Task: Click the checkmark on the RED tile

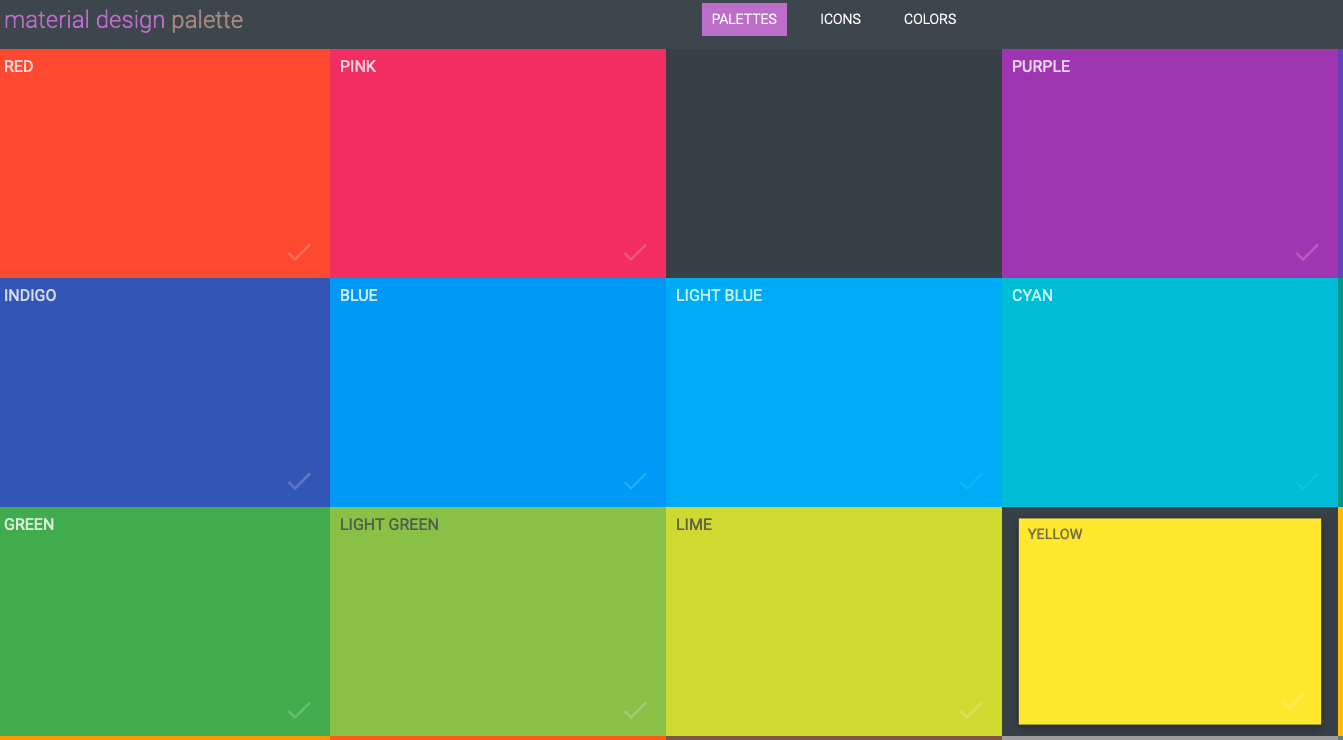Action: 299,253
